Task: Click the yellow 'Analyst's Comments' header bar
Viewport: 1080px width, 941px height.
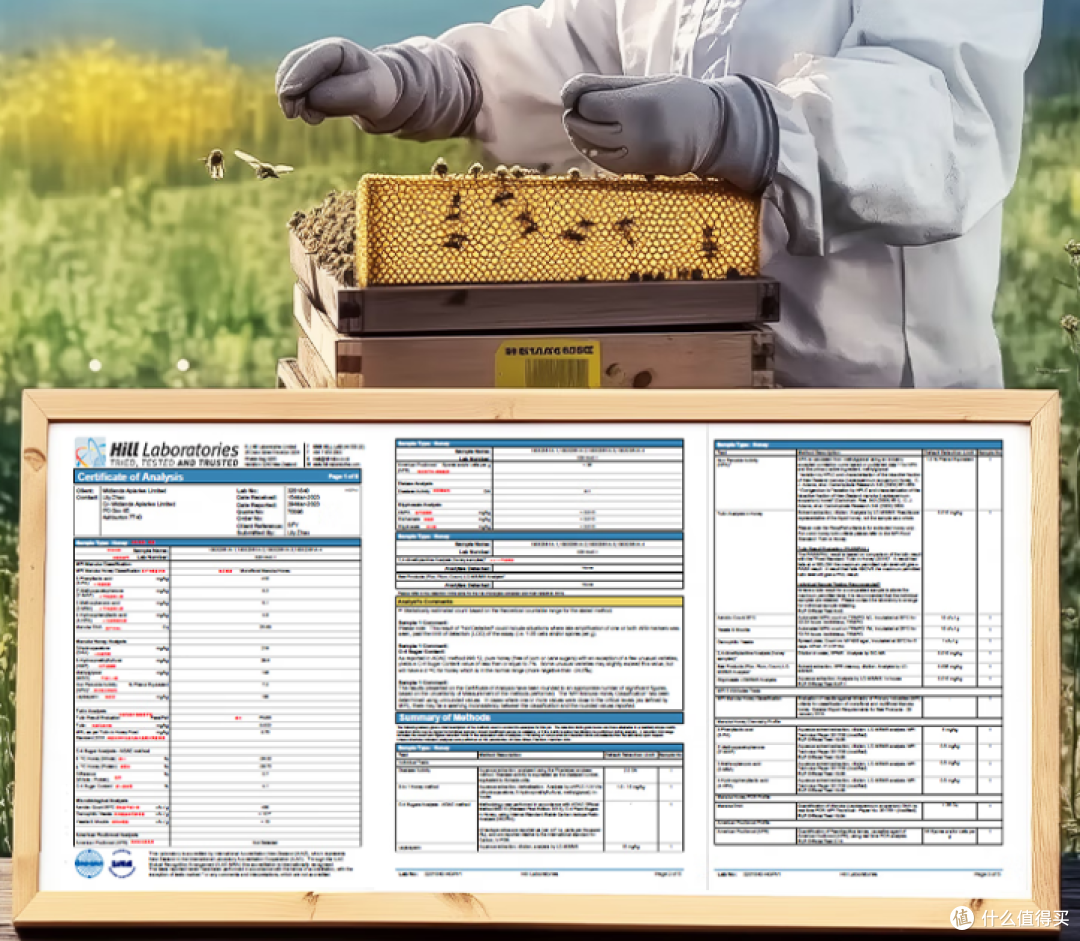Action: click(x=539, y=601)
